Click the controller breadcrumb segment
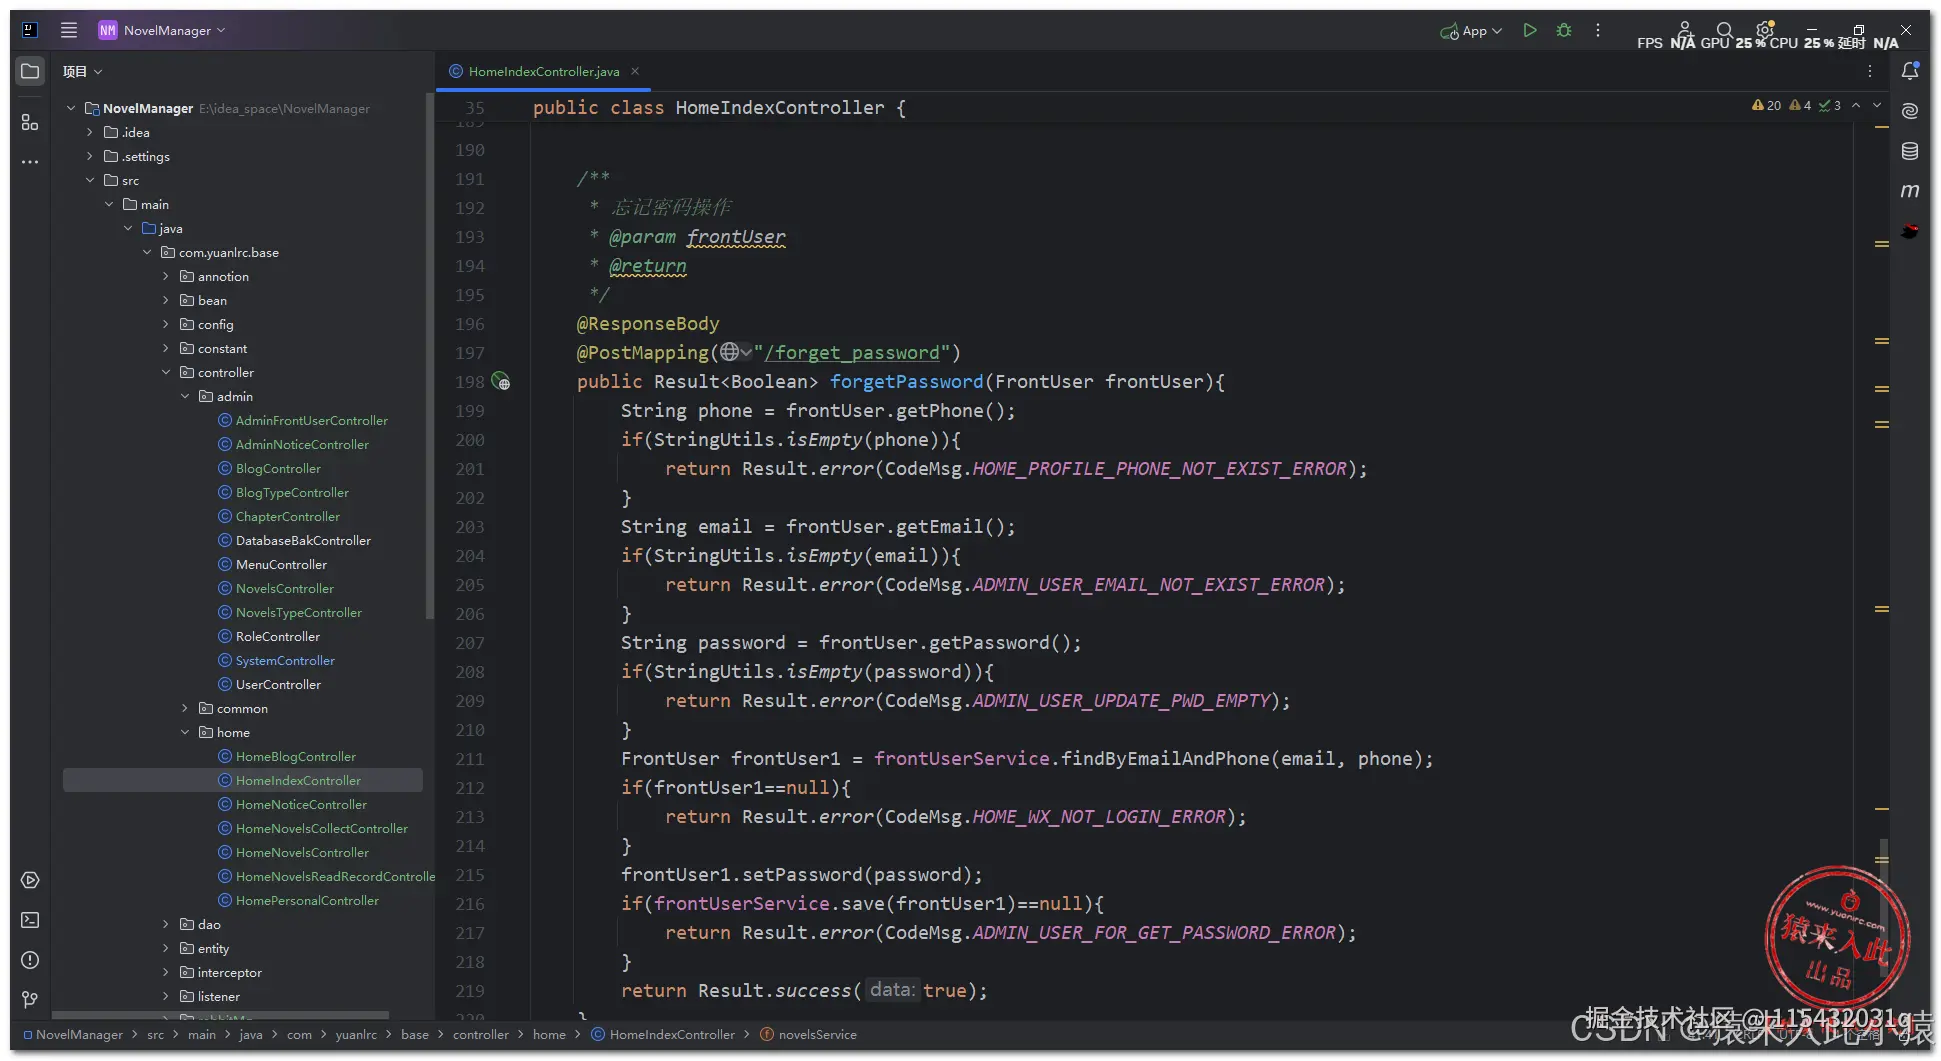This screenshot has width=1941, height=1061. 480,1034
